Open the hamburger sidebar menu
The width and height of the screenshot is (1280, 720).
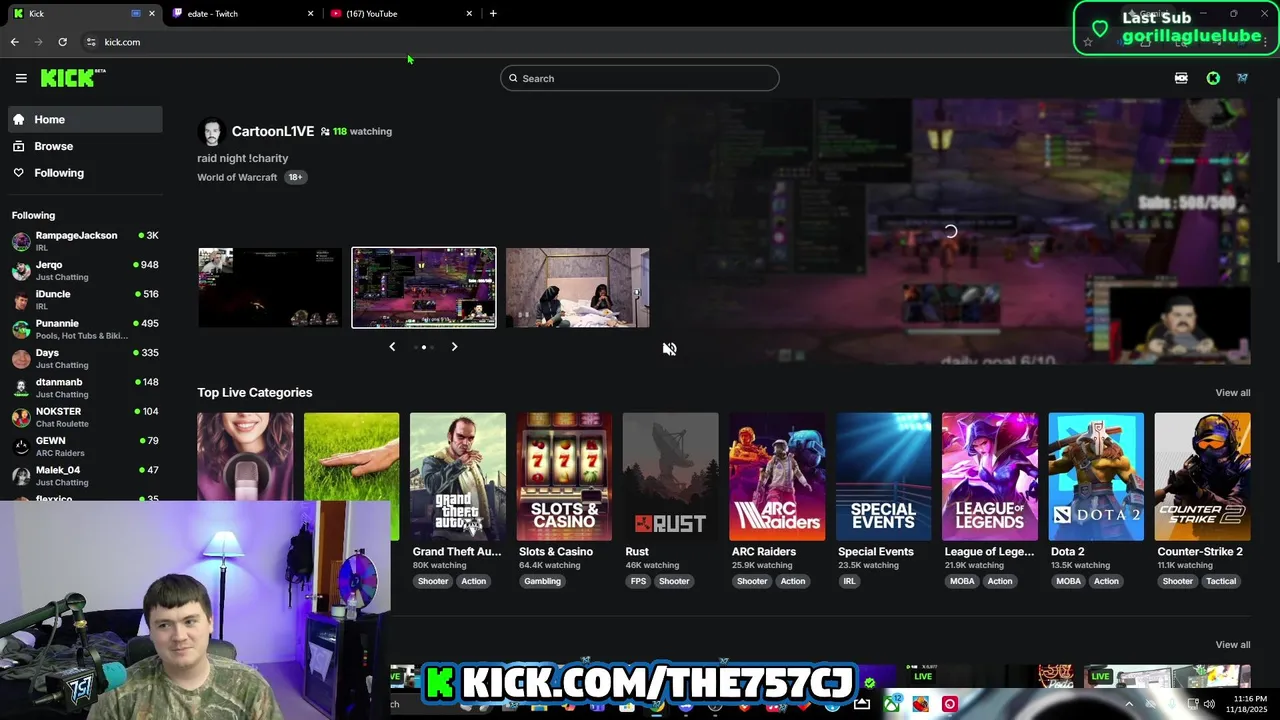click(x=21, y=78)
